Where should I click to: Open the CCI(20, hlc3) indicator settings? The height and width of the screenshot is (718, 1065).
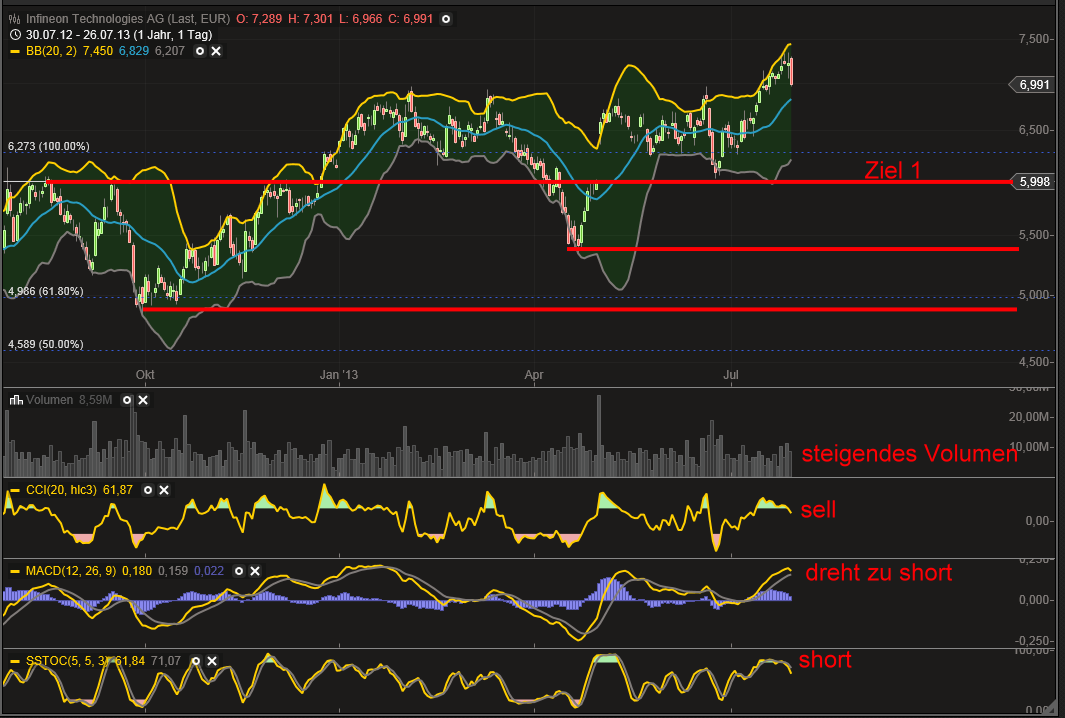(148, 490)
